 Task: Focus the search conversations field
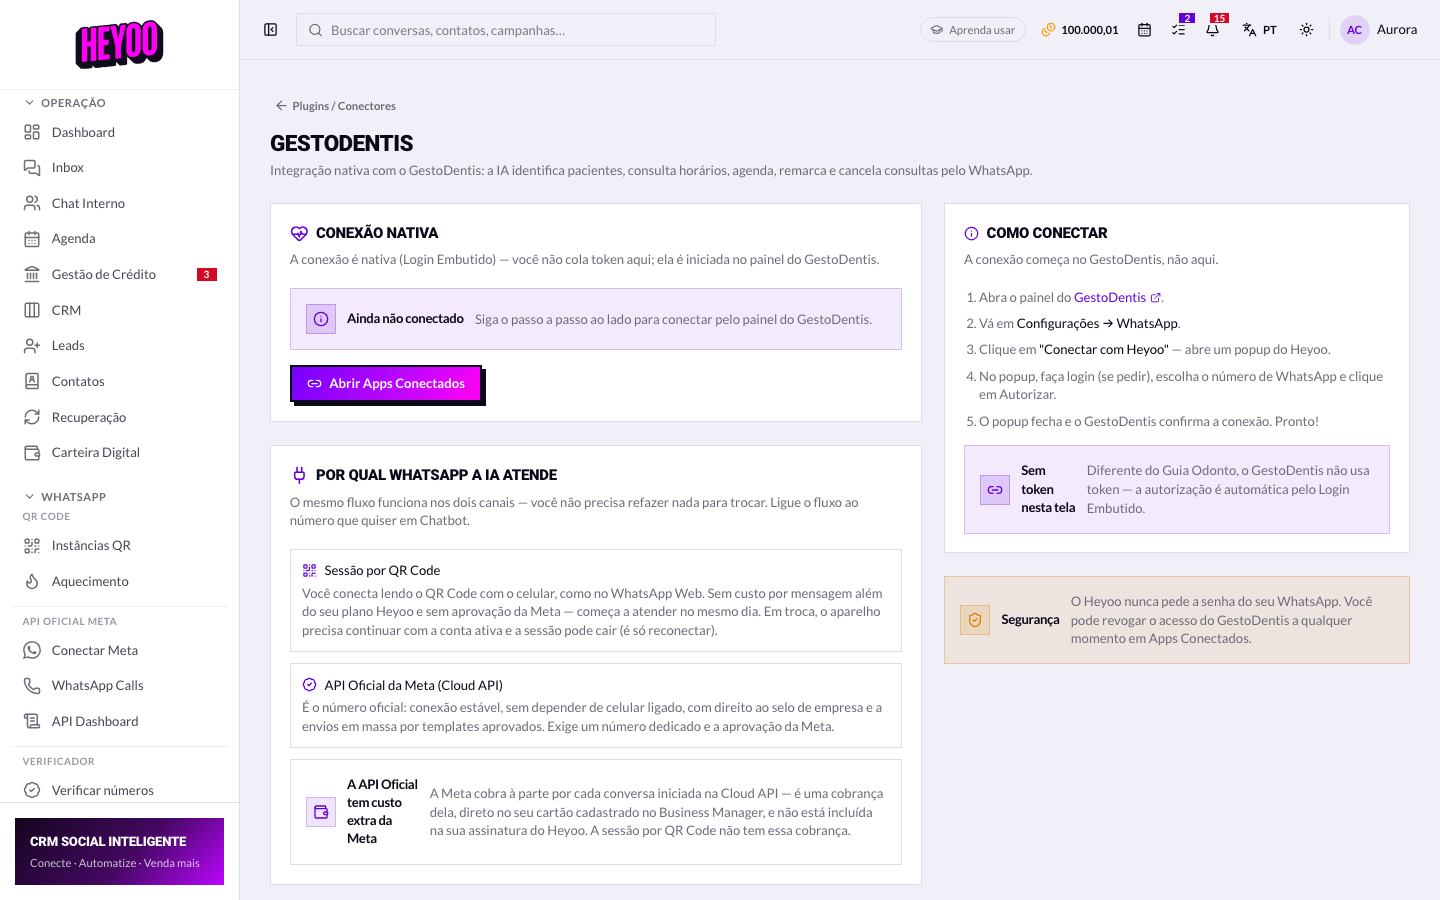click(x=506, y=30)
